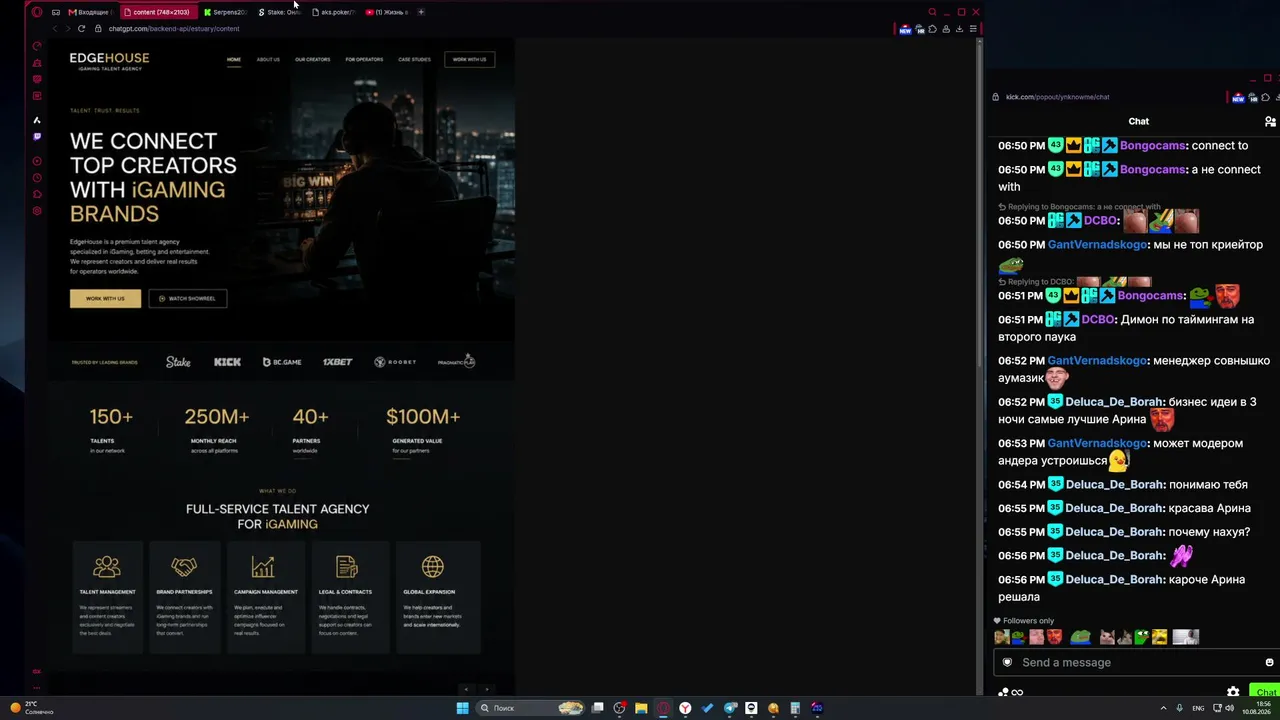Open ABOUT US in EdgeHouse navigation
Screen dimensions: 1280x720
pos(268,60)
